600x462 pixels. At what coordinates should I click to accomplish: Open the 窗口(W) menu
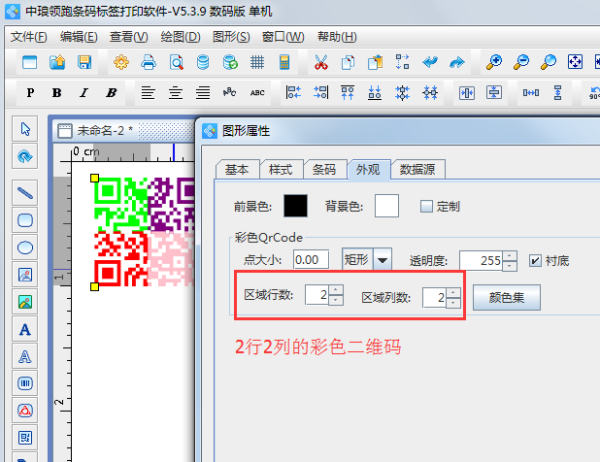(x=283, y=37)
